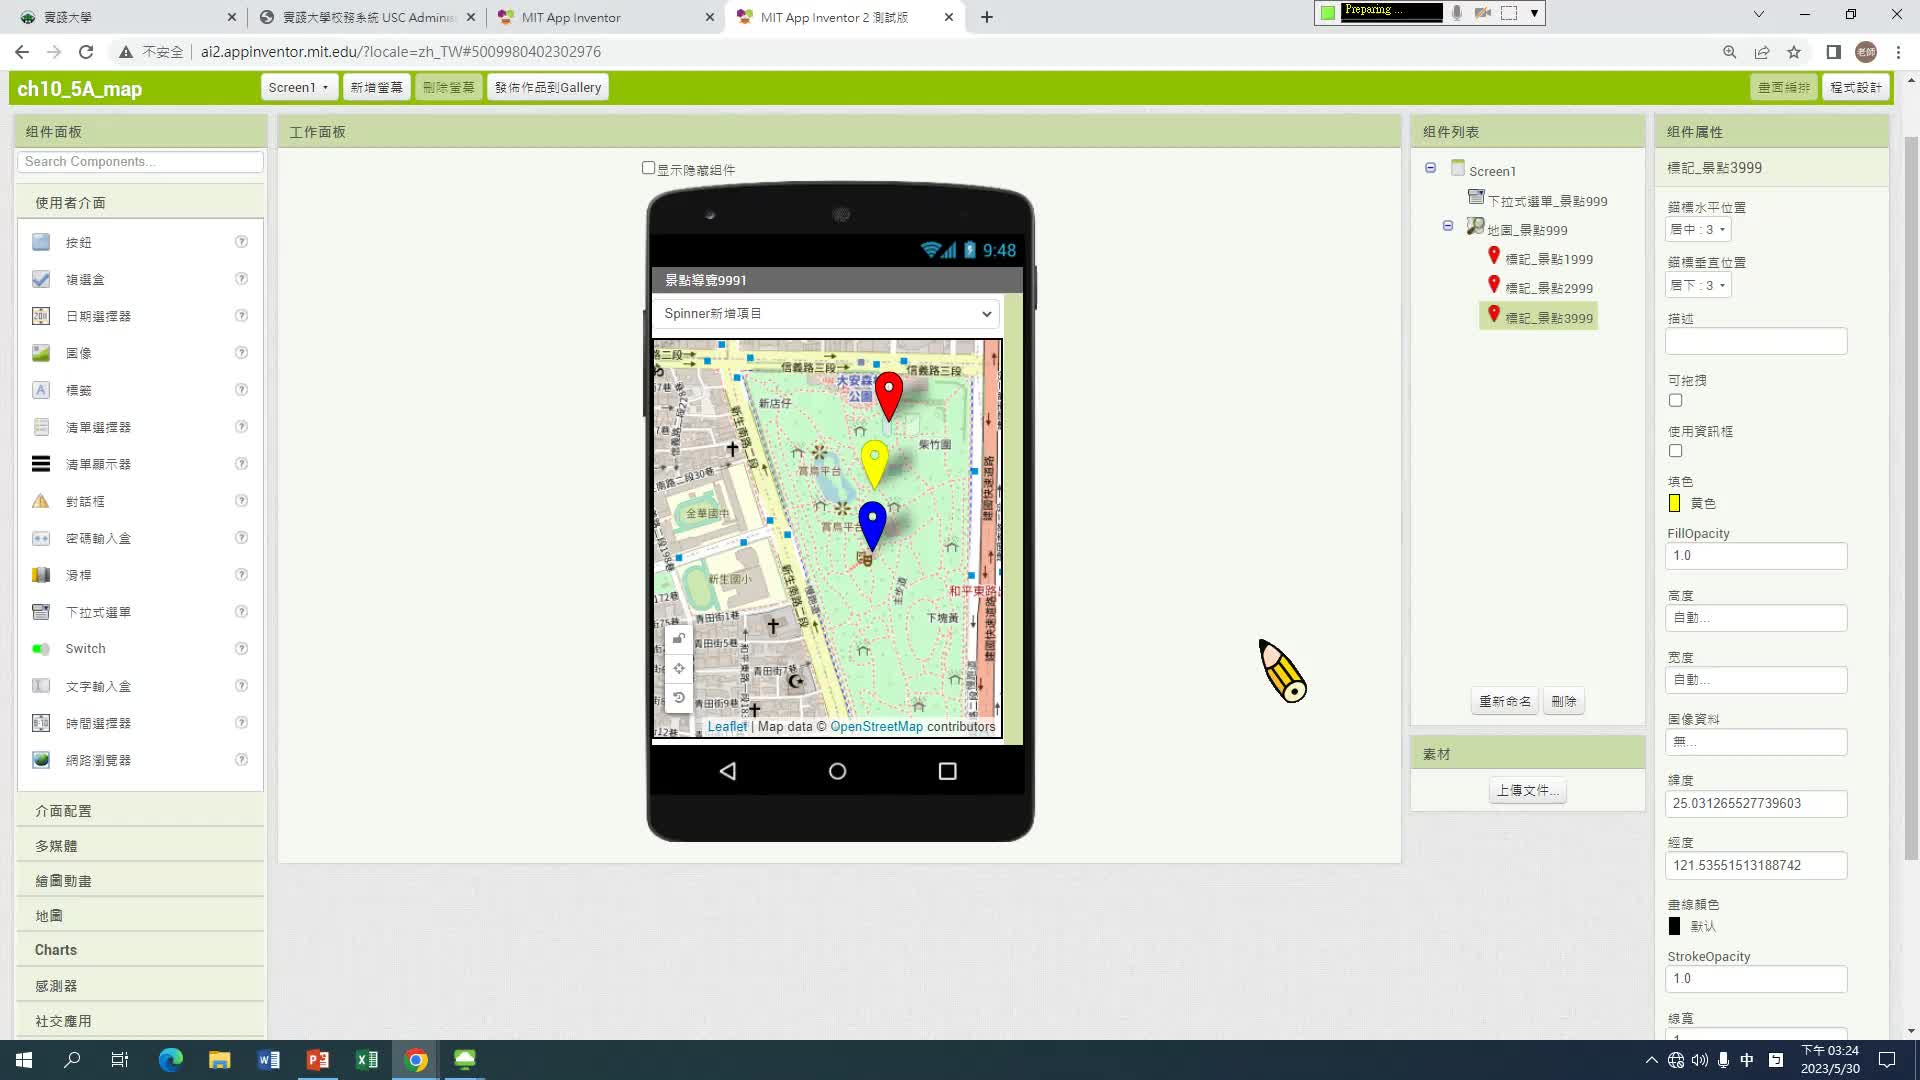Open PowerPoint from the taskbar
Screen dimensions: 1920x1080
coord(317,1060)
